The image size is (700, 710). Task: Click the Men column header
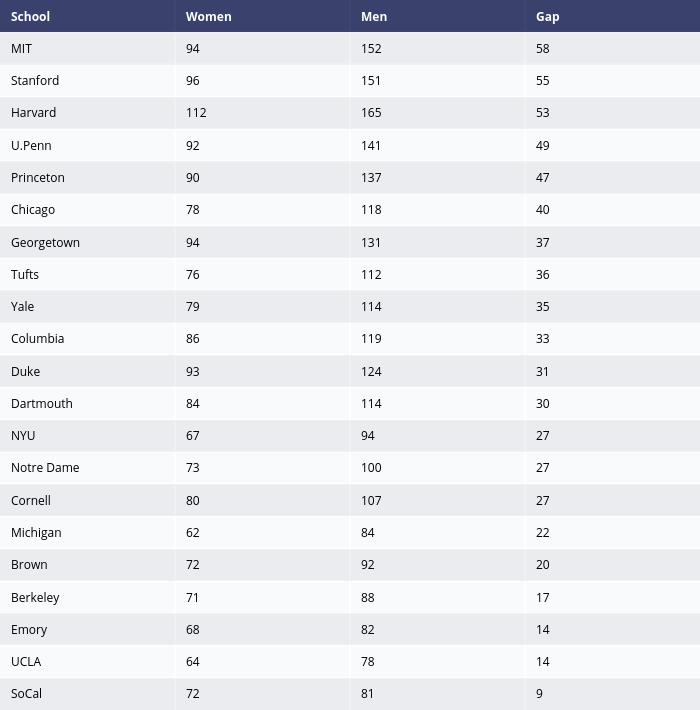click(373, 16)
